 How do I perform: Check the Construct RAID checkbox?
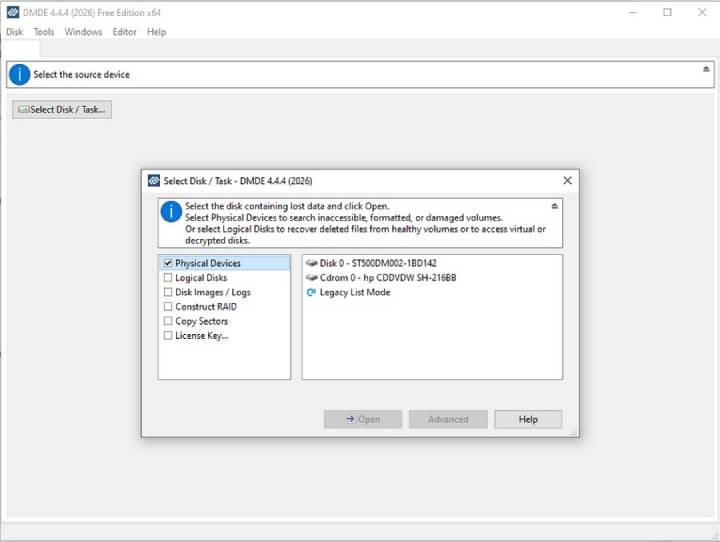click(x=168, y=306)
